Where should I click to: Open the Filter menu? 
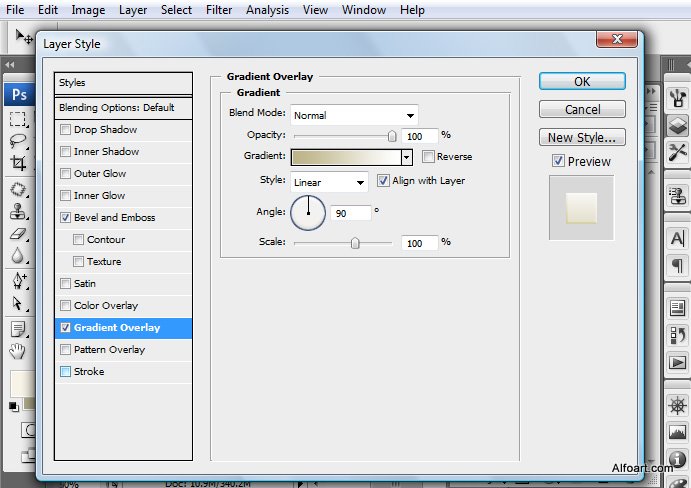219,10
